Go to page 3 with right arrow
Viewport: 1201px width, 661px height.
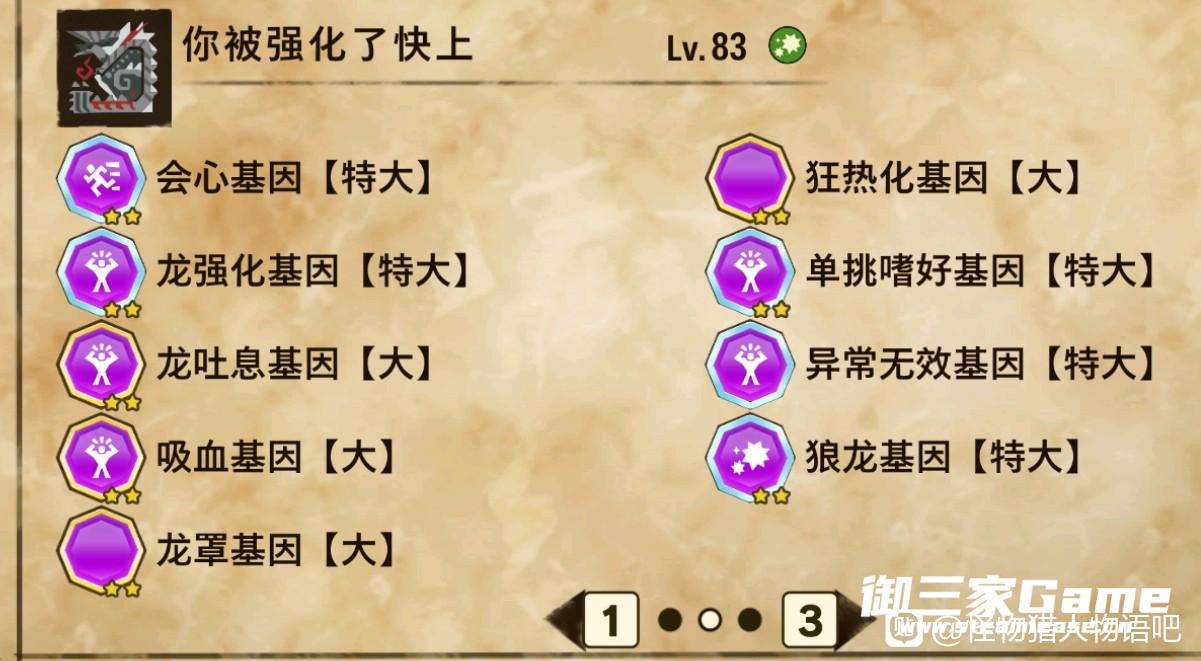[820, 620]
